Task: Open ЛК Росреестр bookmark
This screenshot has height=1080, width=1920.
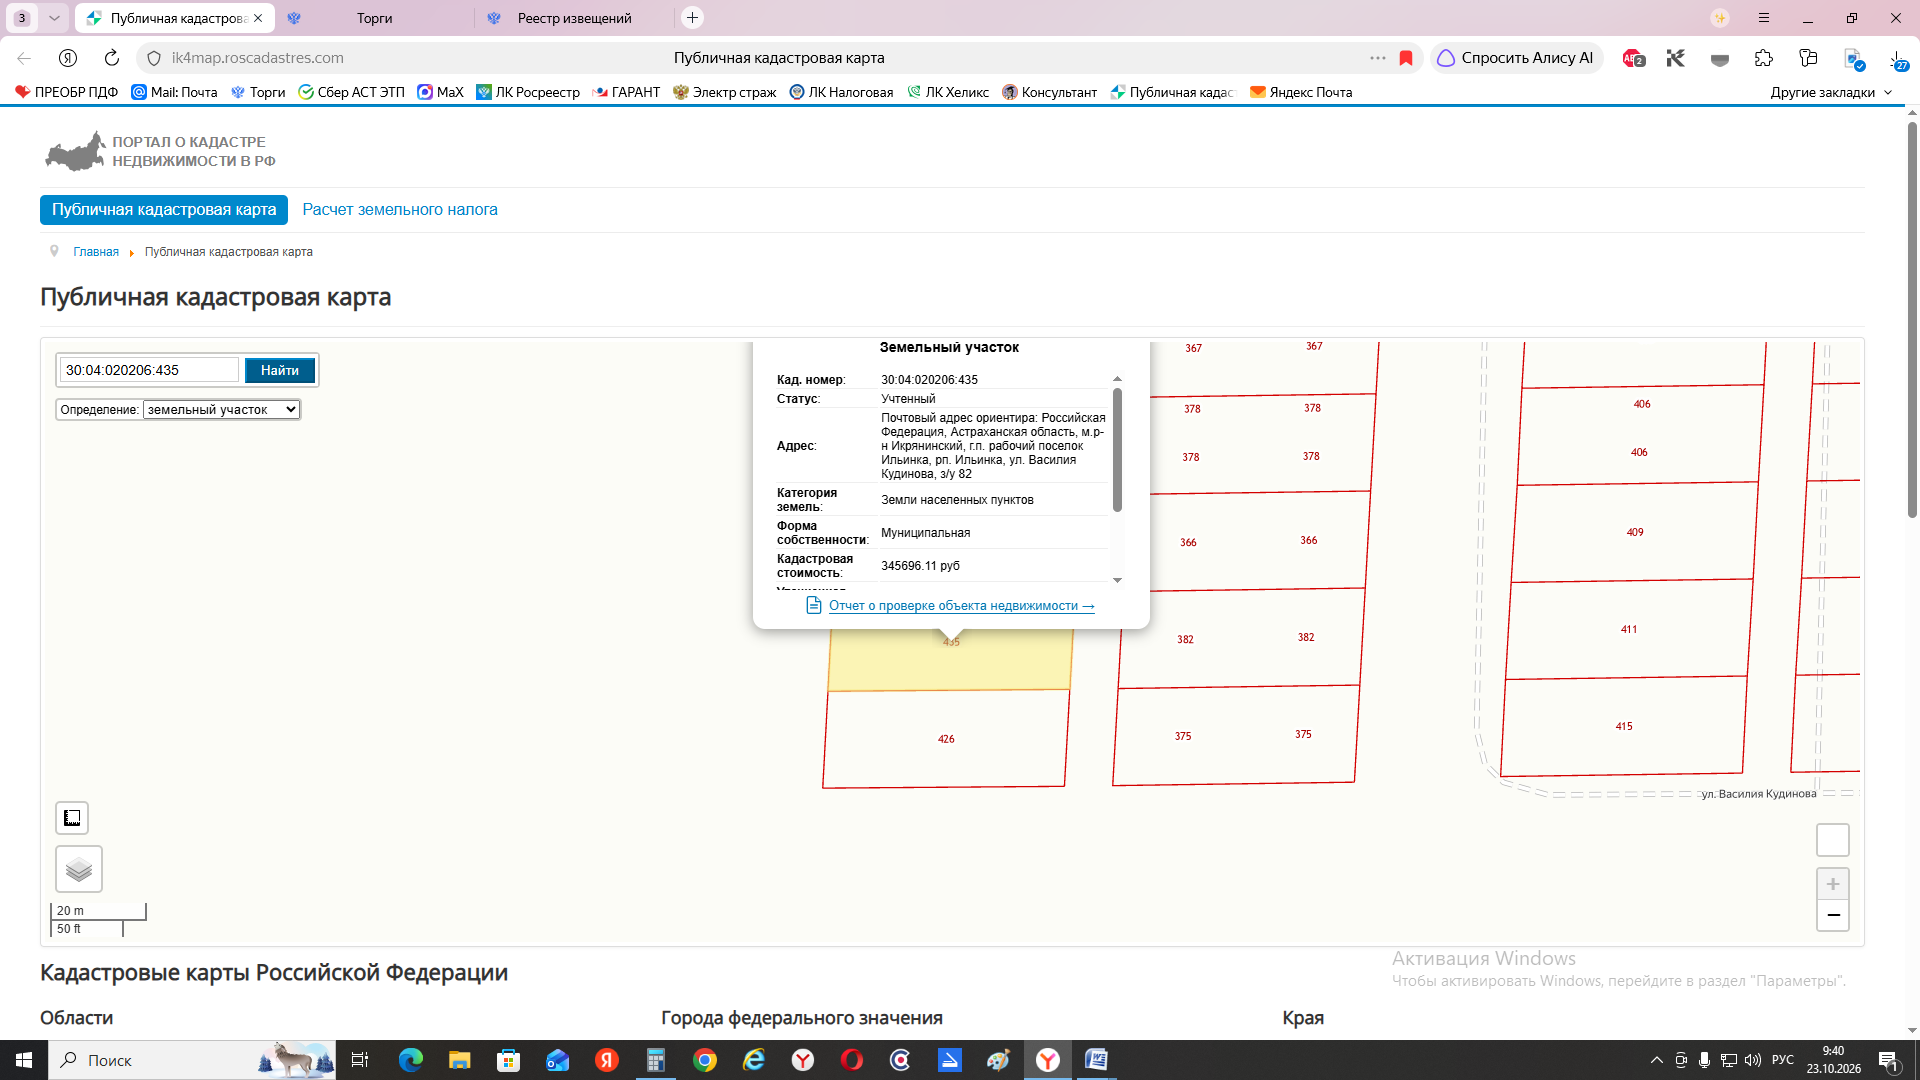Action: coord(528,92)
